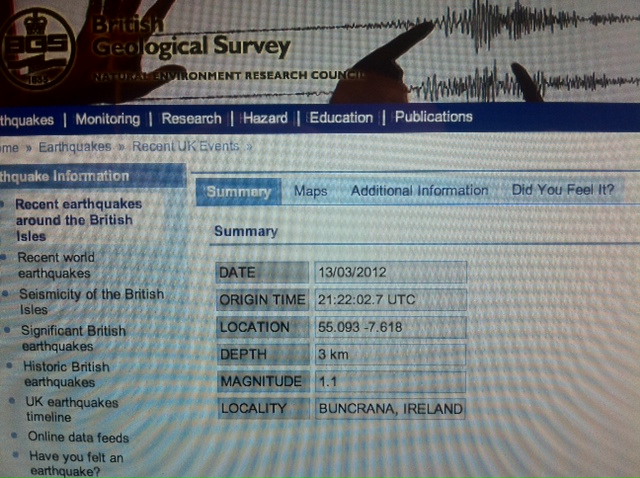640x478 pixels.
Task: Click Natural Environment Research Council text
Action: [x=229, y=76]
